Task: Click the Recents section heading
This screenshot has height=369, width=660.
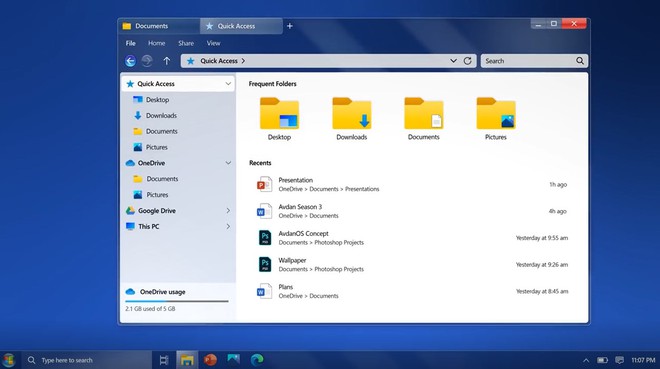Action: [x=260, y=163]
